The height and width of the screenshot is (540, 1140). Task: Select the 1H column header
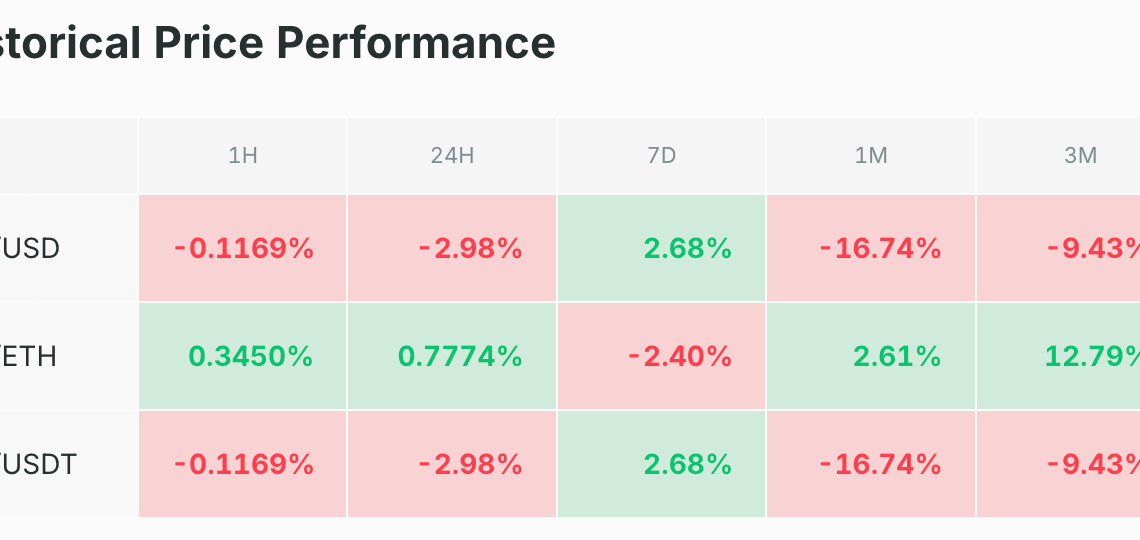click(x=243, y=156)
